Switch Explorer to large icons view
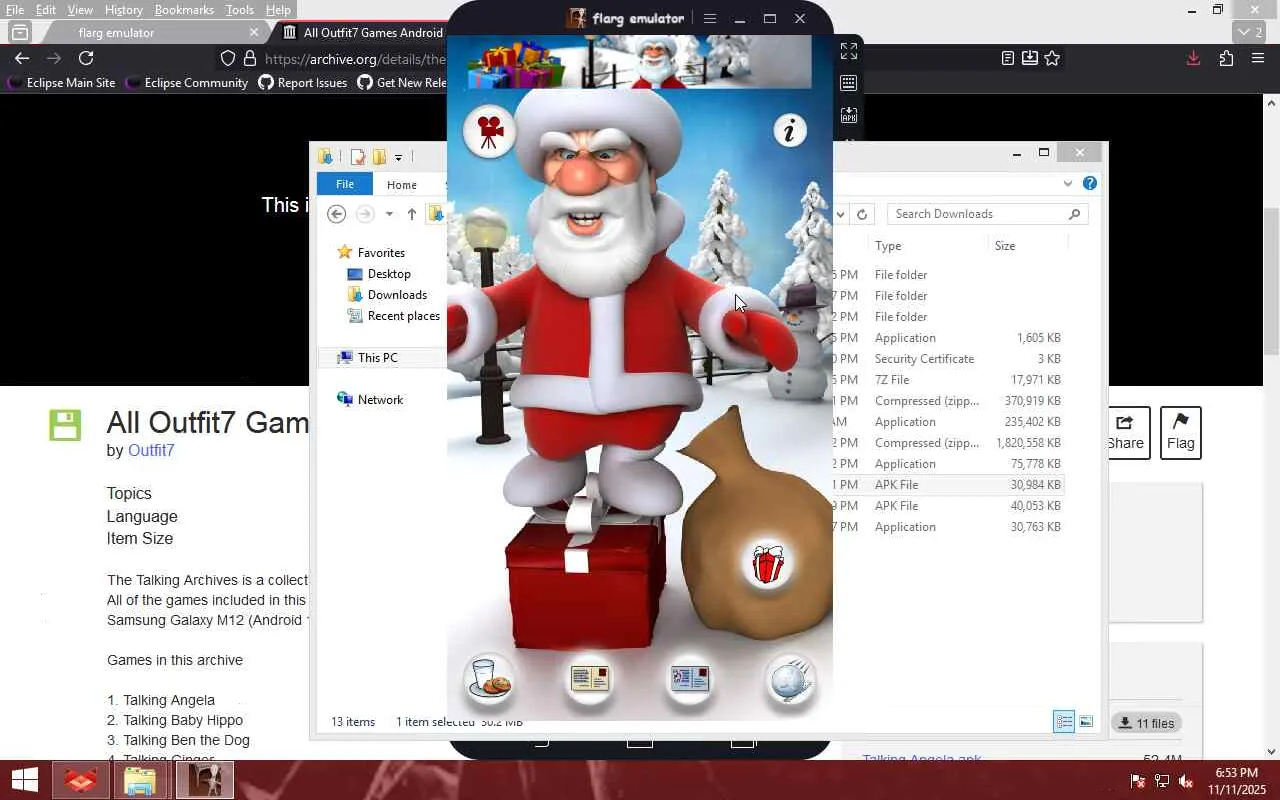 1086,722
